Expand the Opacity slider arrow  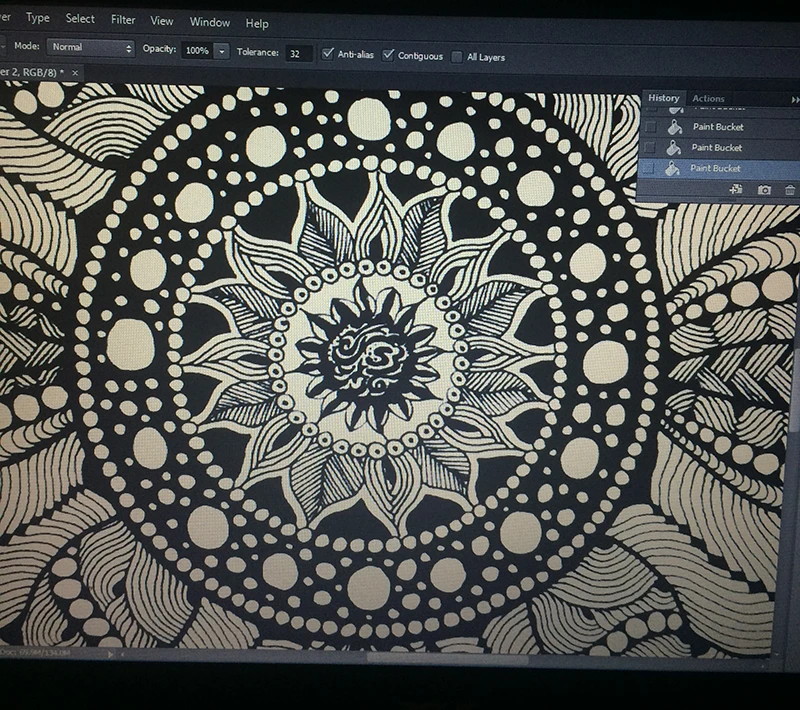[221, 50]
